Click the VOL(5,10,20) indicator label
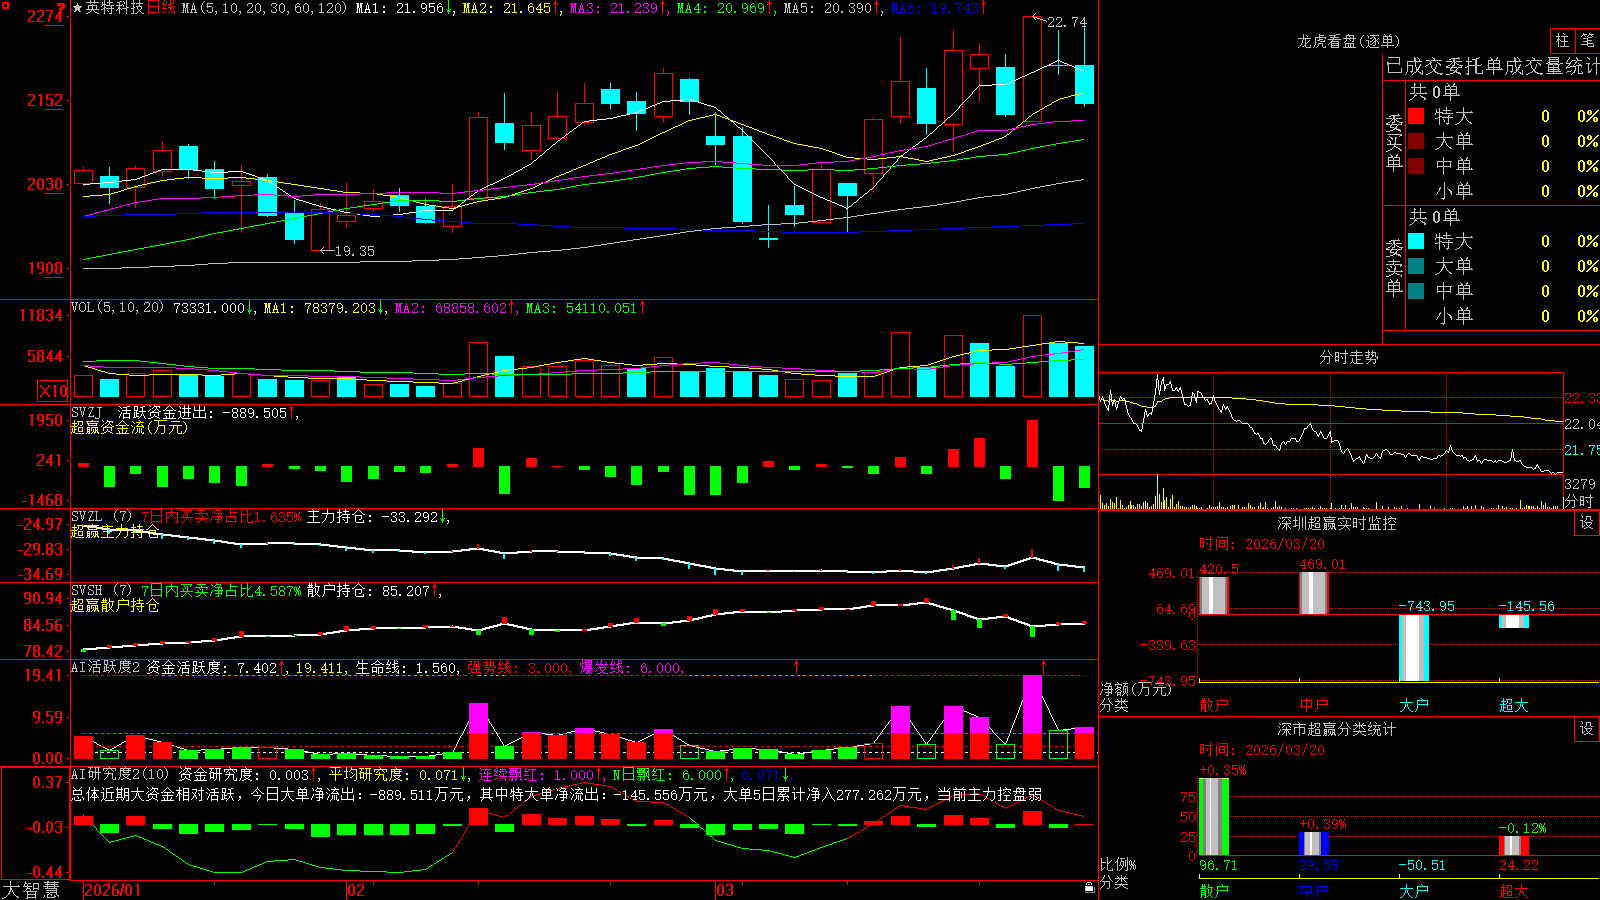The image size is (1600, 900). click(x=117, y=308)
